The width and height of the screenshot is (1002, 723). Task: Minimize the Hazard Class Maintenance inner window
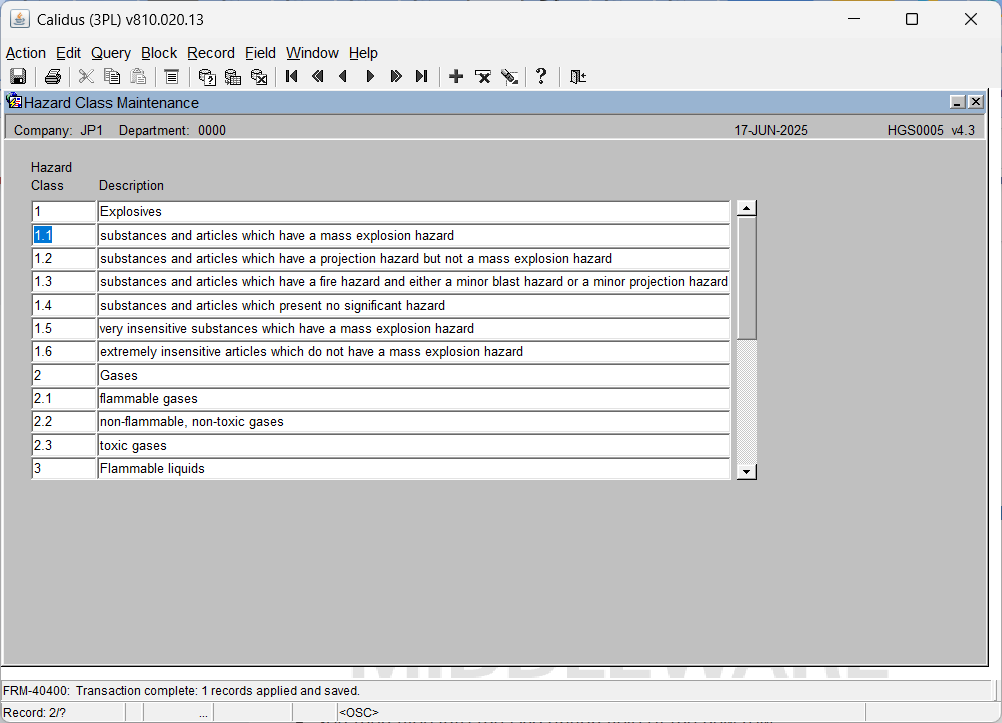coord(957,102)
